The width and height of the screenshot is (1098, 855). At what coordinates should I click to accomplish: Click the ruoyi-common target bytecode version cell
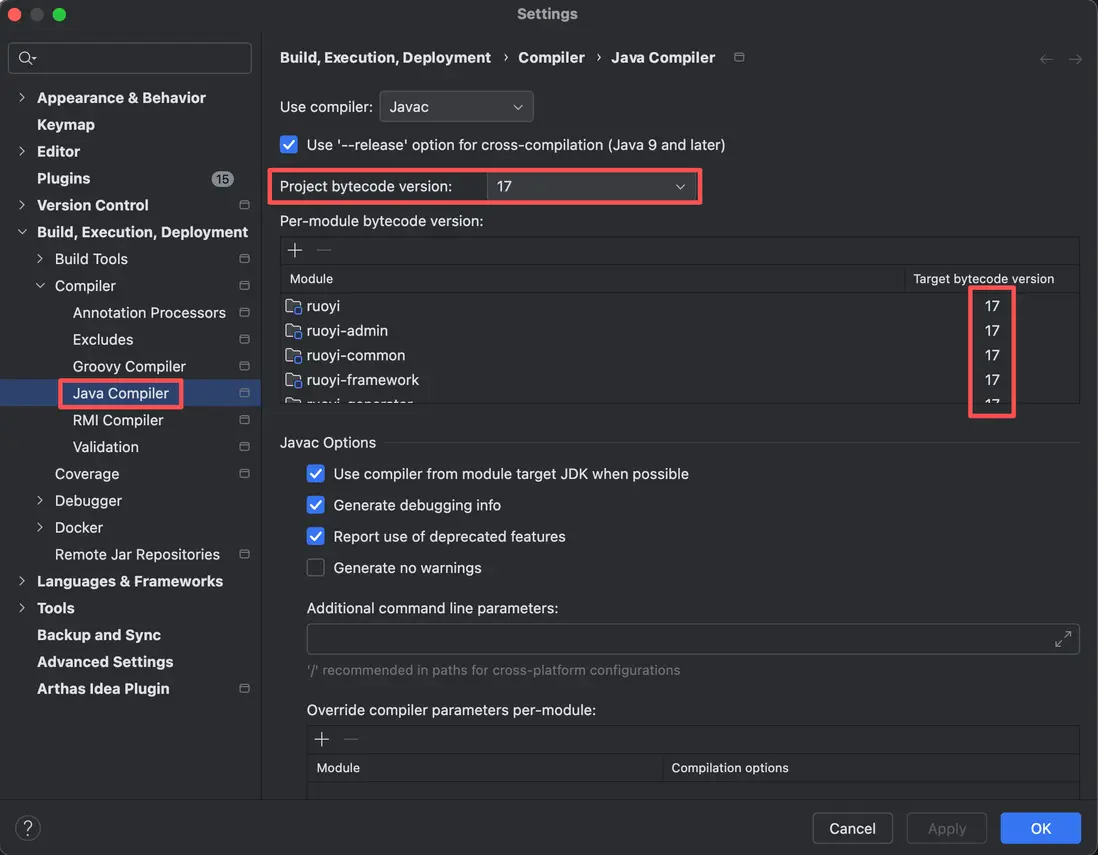tap(992, 355)
